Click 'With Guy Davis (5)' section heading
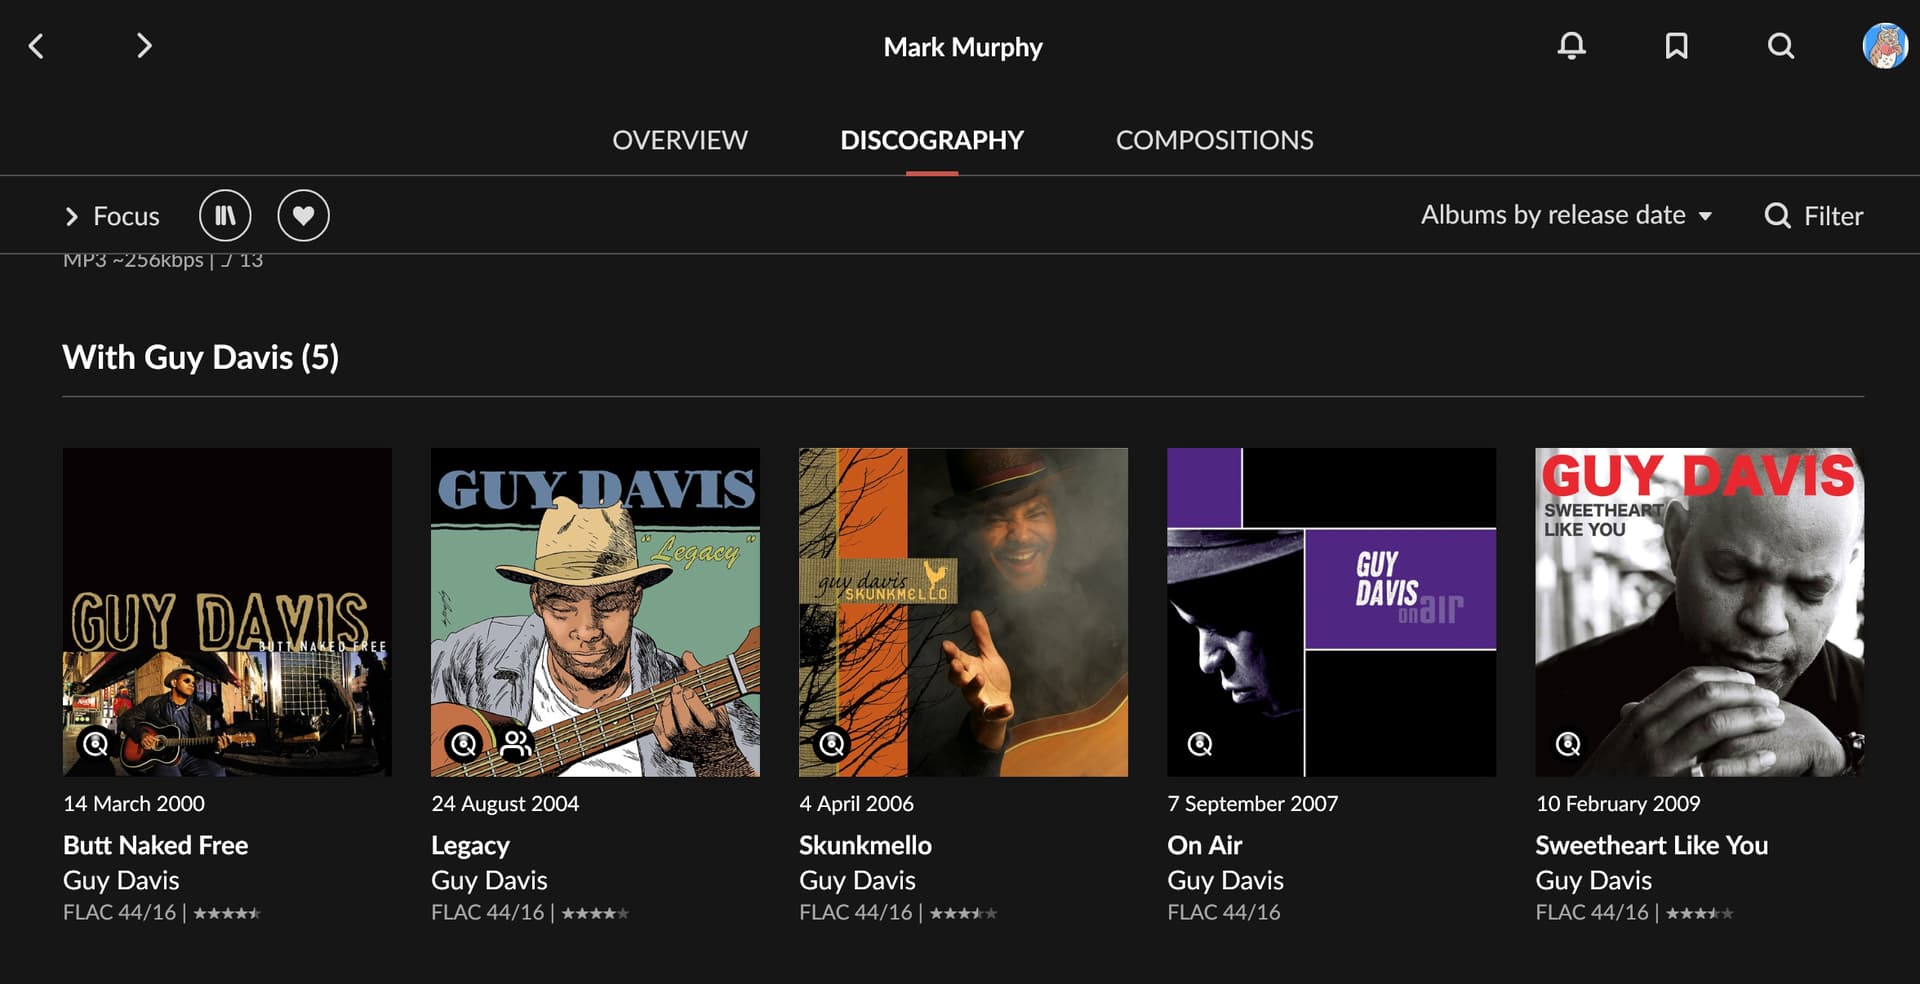The height and width of the screenshot is (984, 1920). (201, 358)
